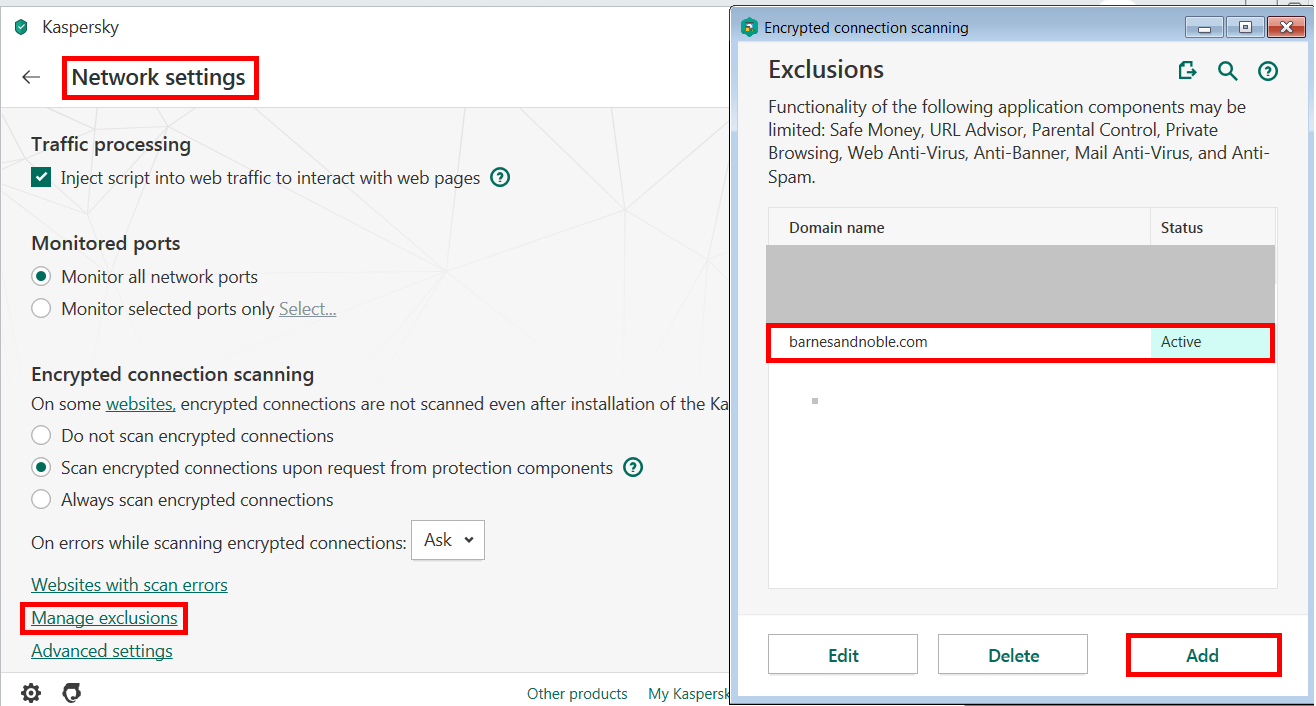Search exclusions with the magnifier icon

point(1228,70)
